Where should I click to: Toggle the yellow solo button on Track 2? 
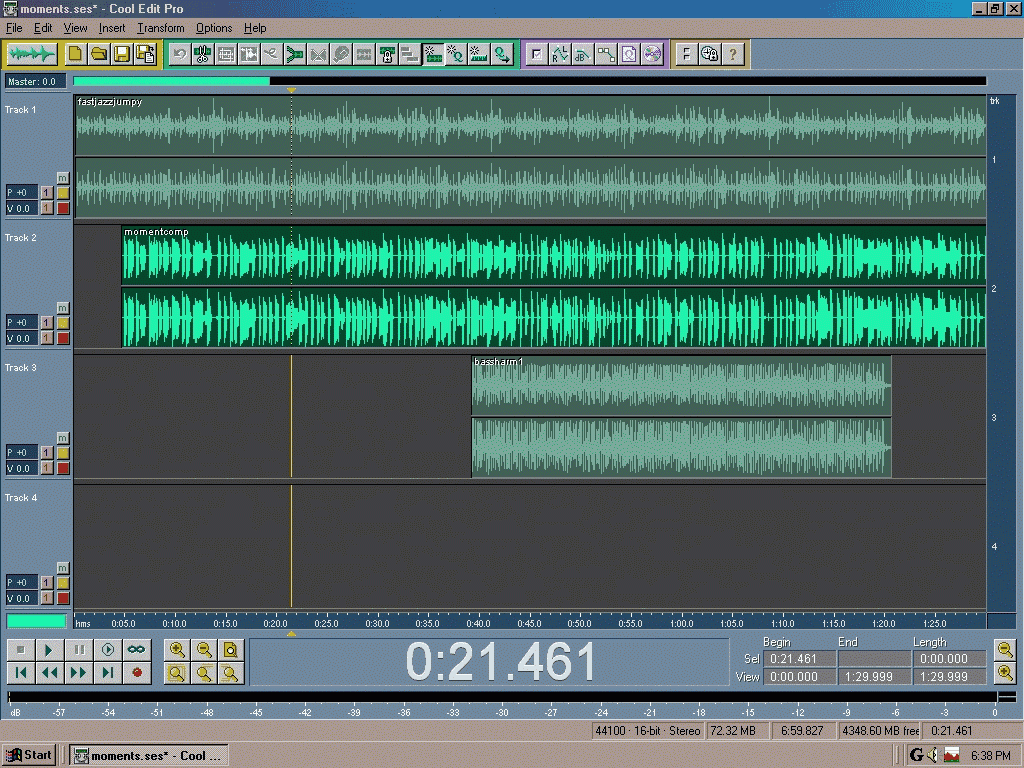(x=63, y=323)
